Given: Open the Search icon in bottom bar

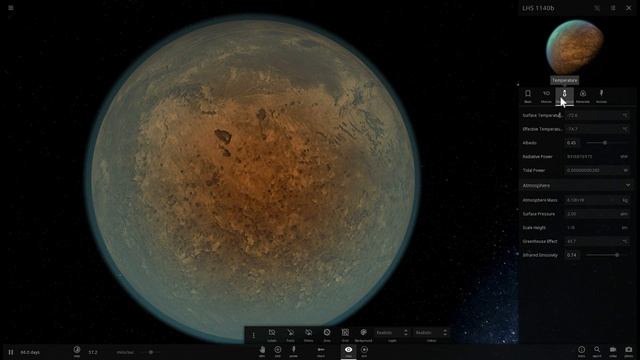Looking at the screenshot, I should 597,351.
